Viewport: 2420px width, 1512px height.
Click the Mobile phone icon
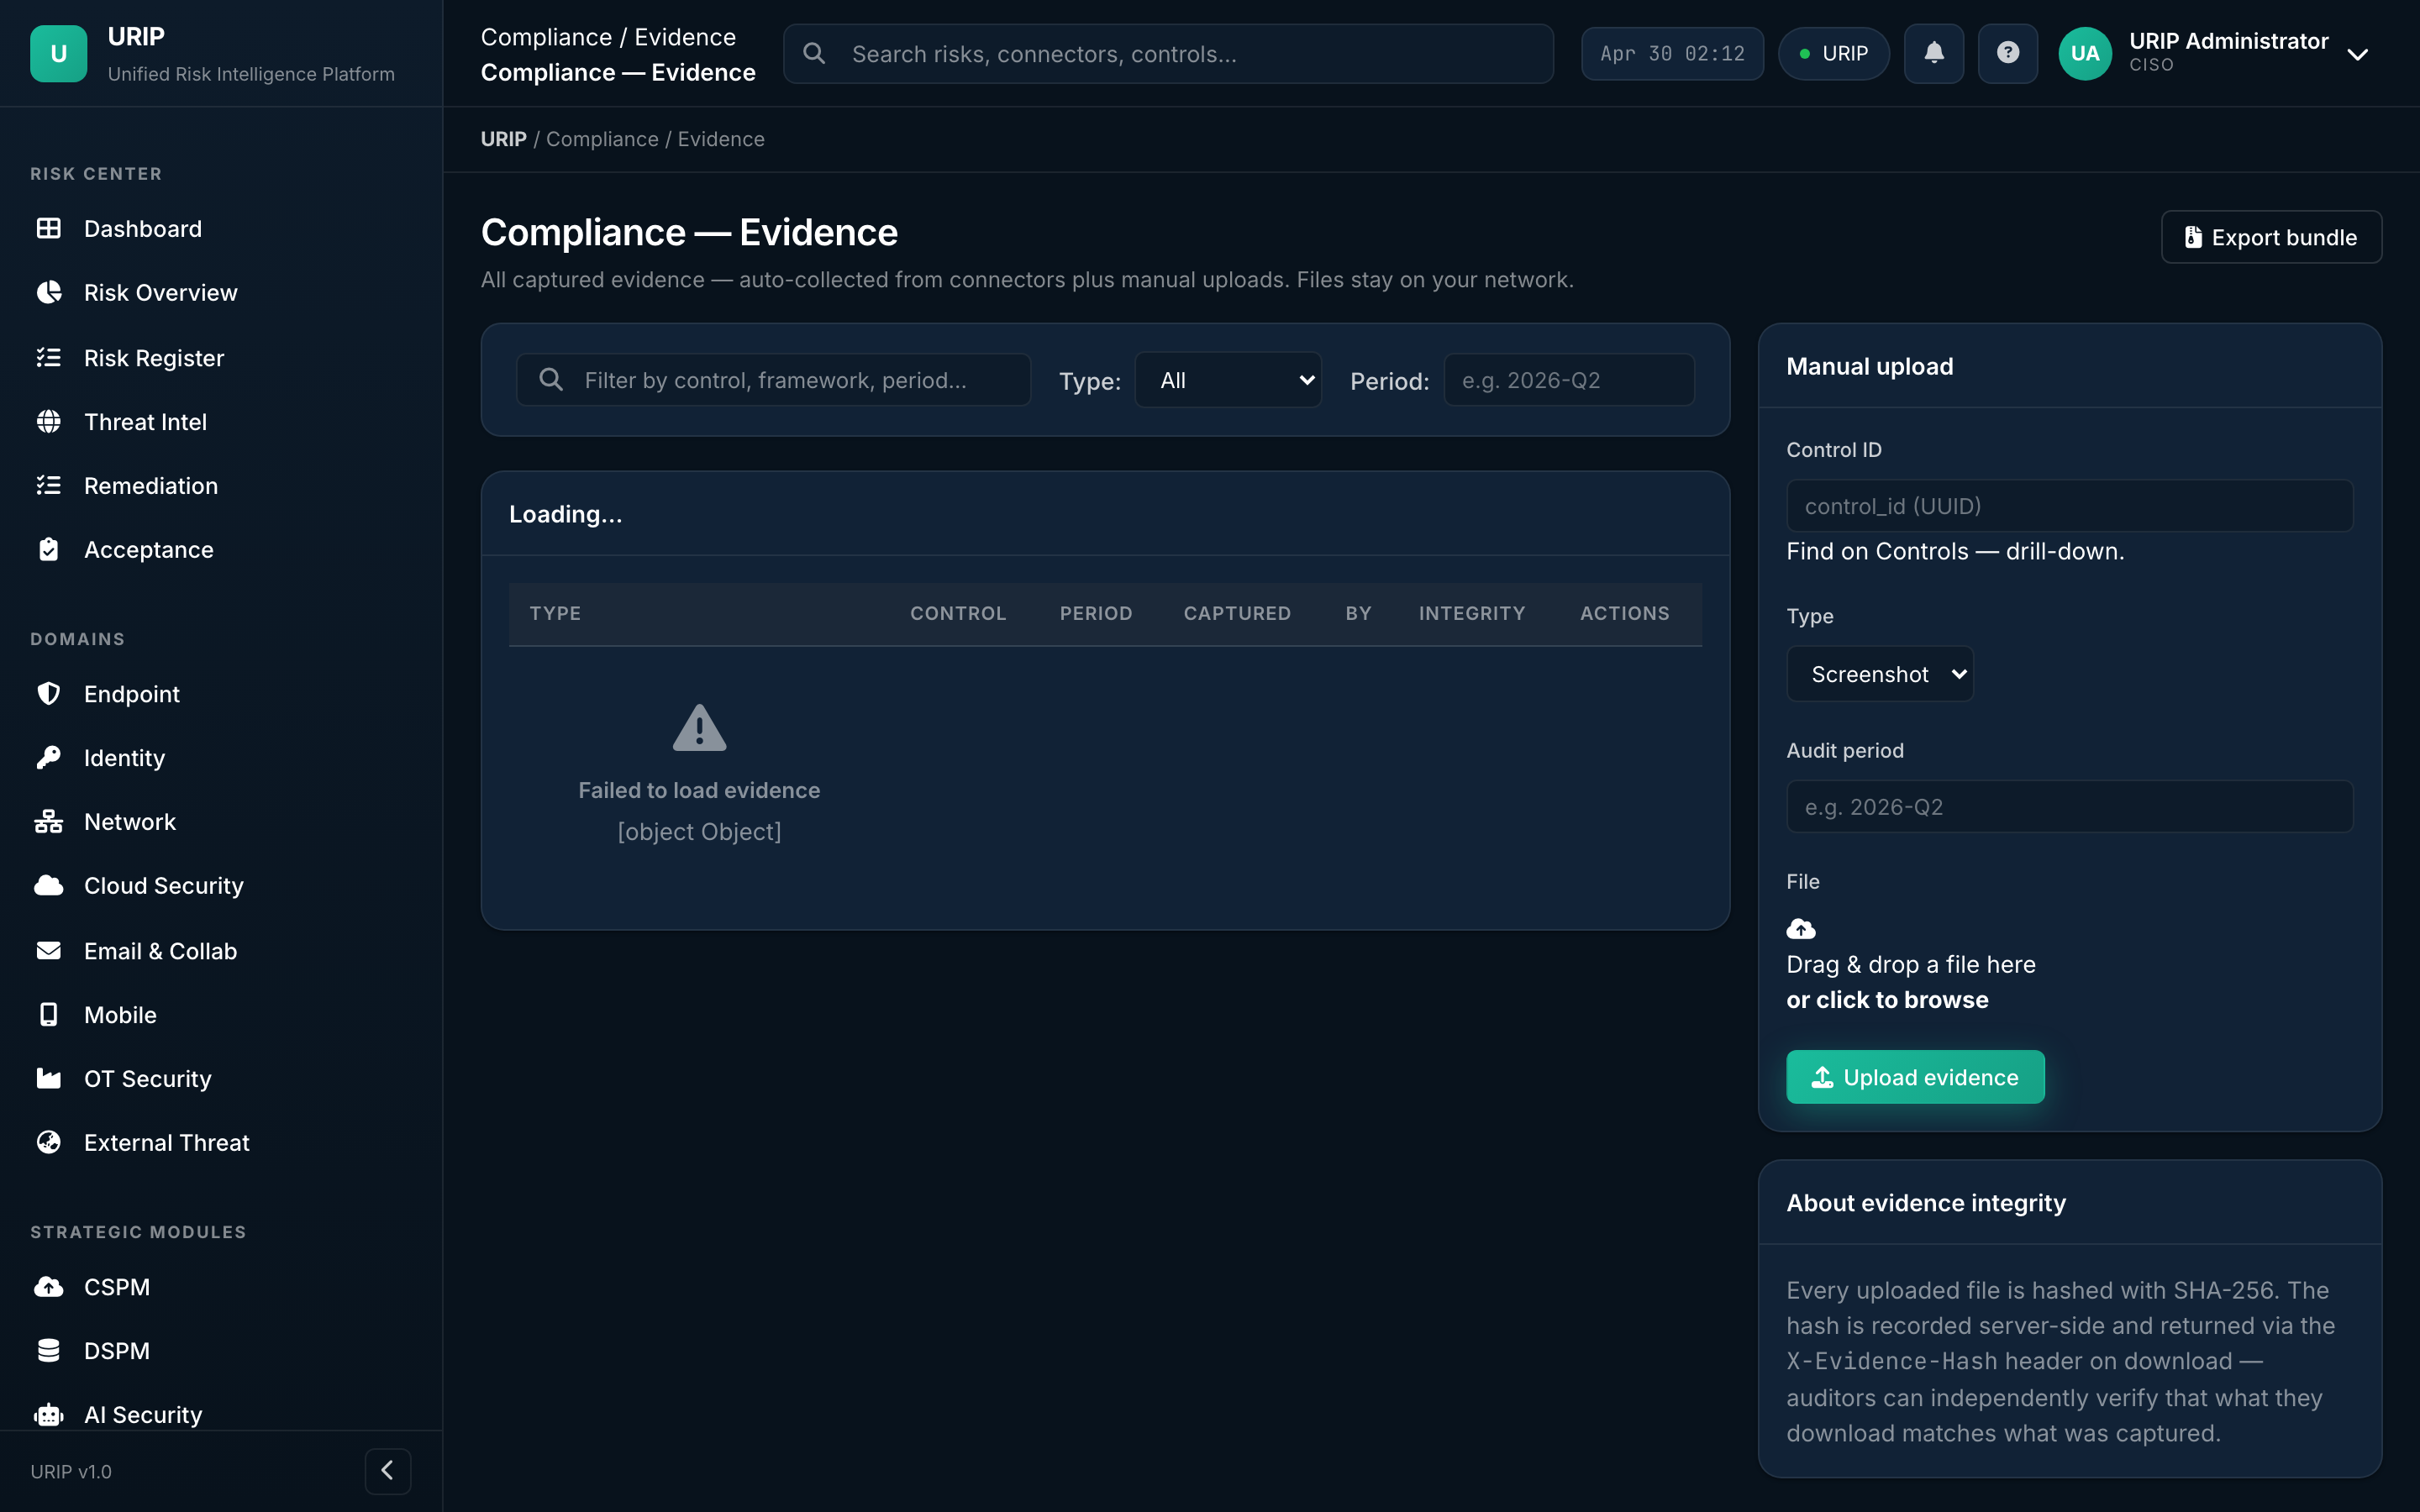49,1014
